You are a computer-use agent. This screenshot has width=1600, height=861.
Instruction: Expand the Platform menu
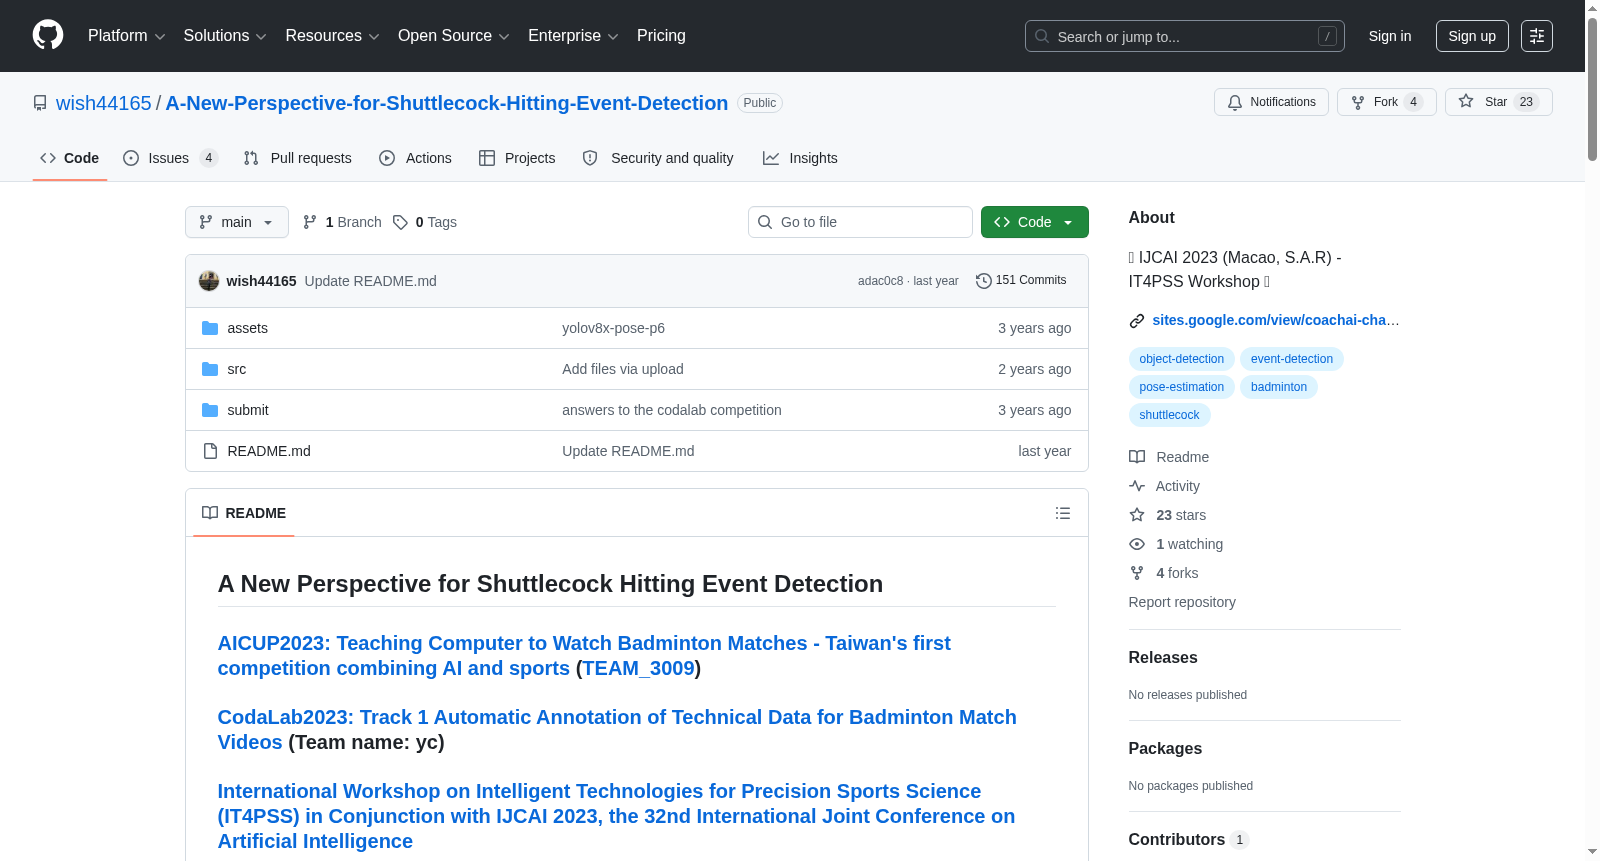(x=126, y=36)
